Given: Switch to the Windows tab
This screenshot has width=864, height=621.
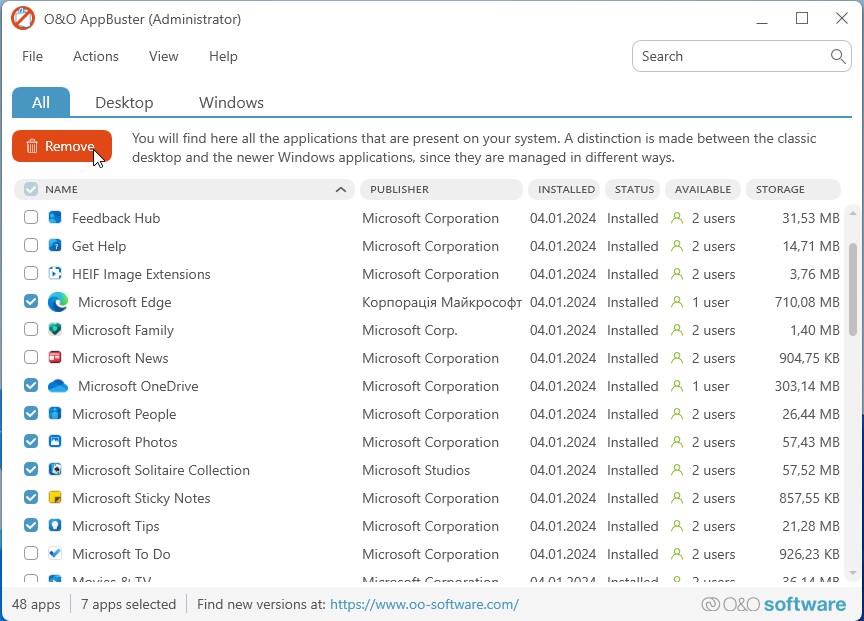Looking at the screenshot, I should (231, 102).
